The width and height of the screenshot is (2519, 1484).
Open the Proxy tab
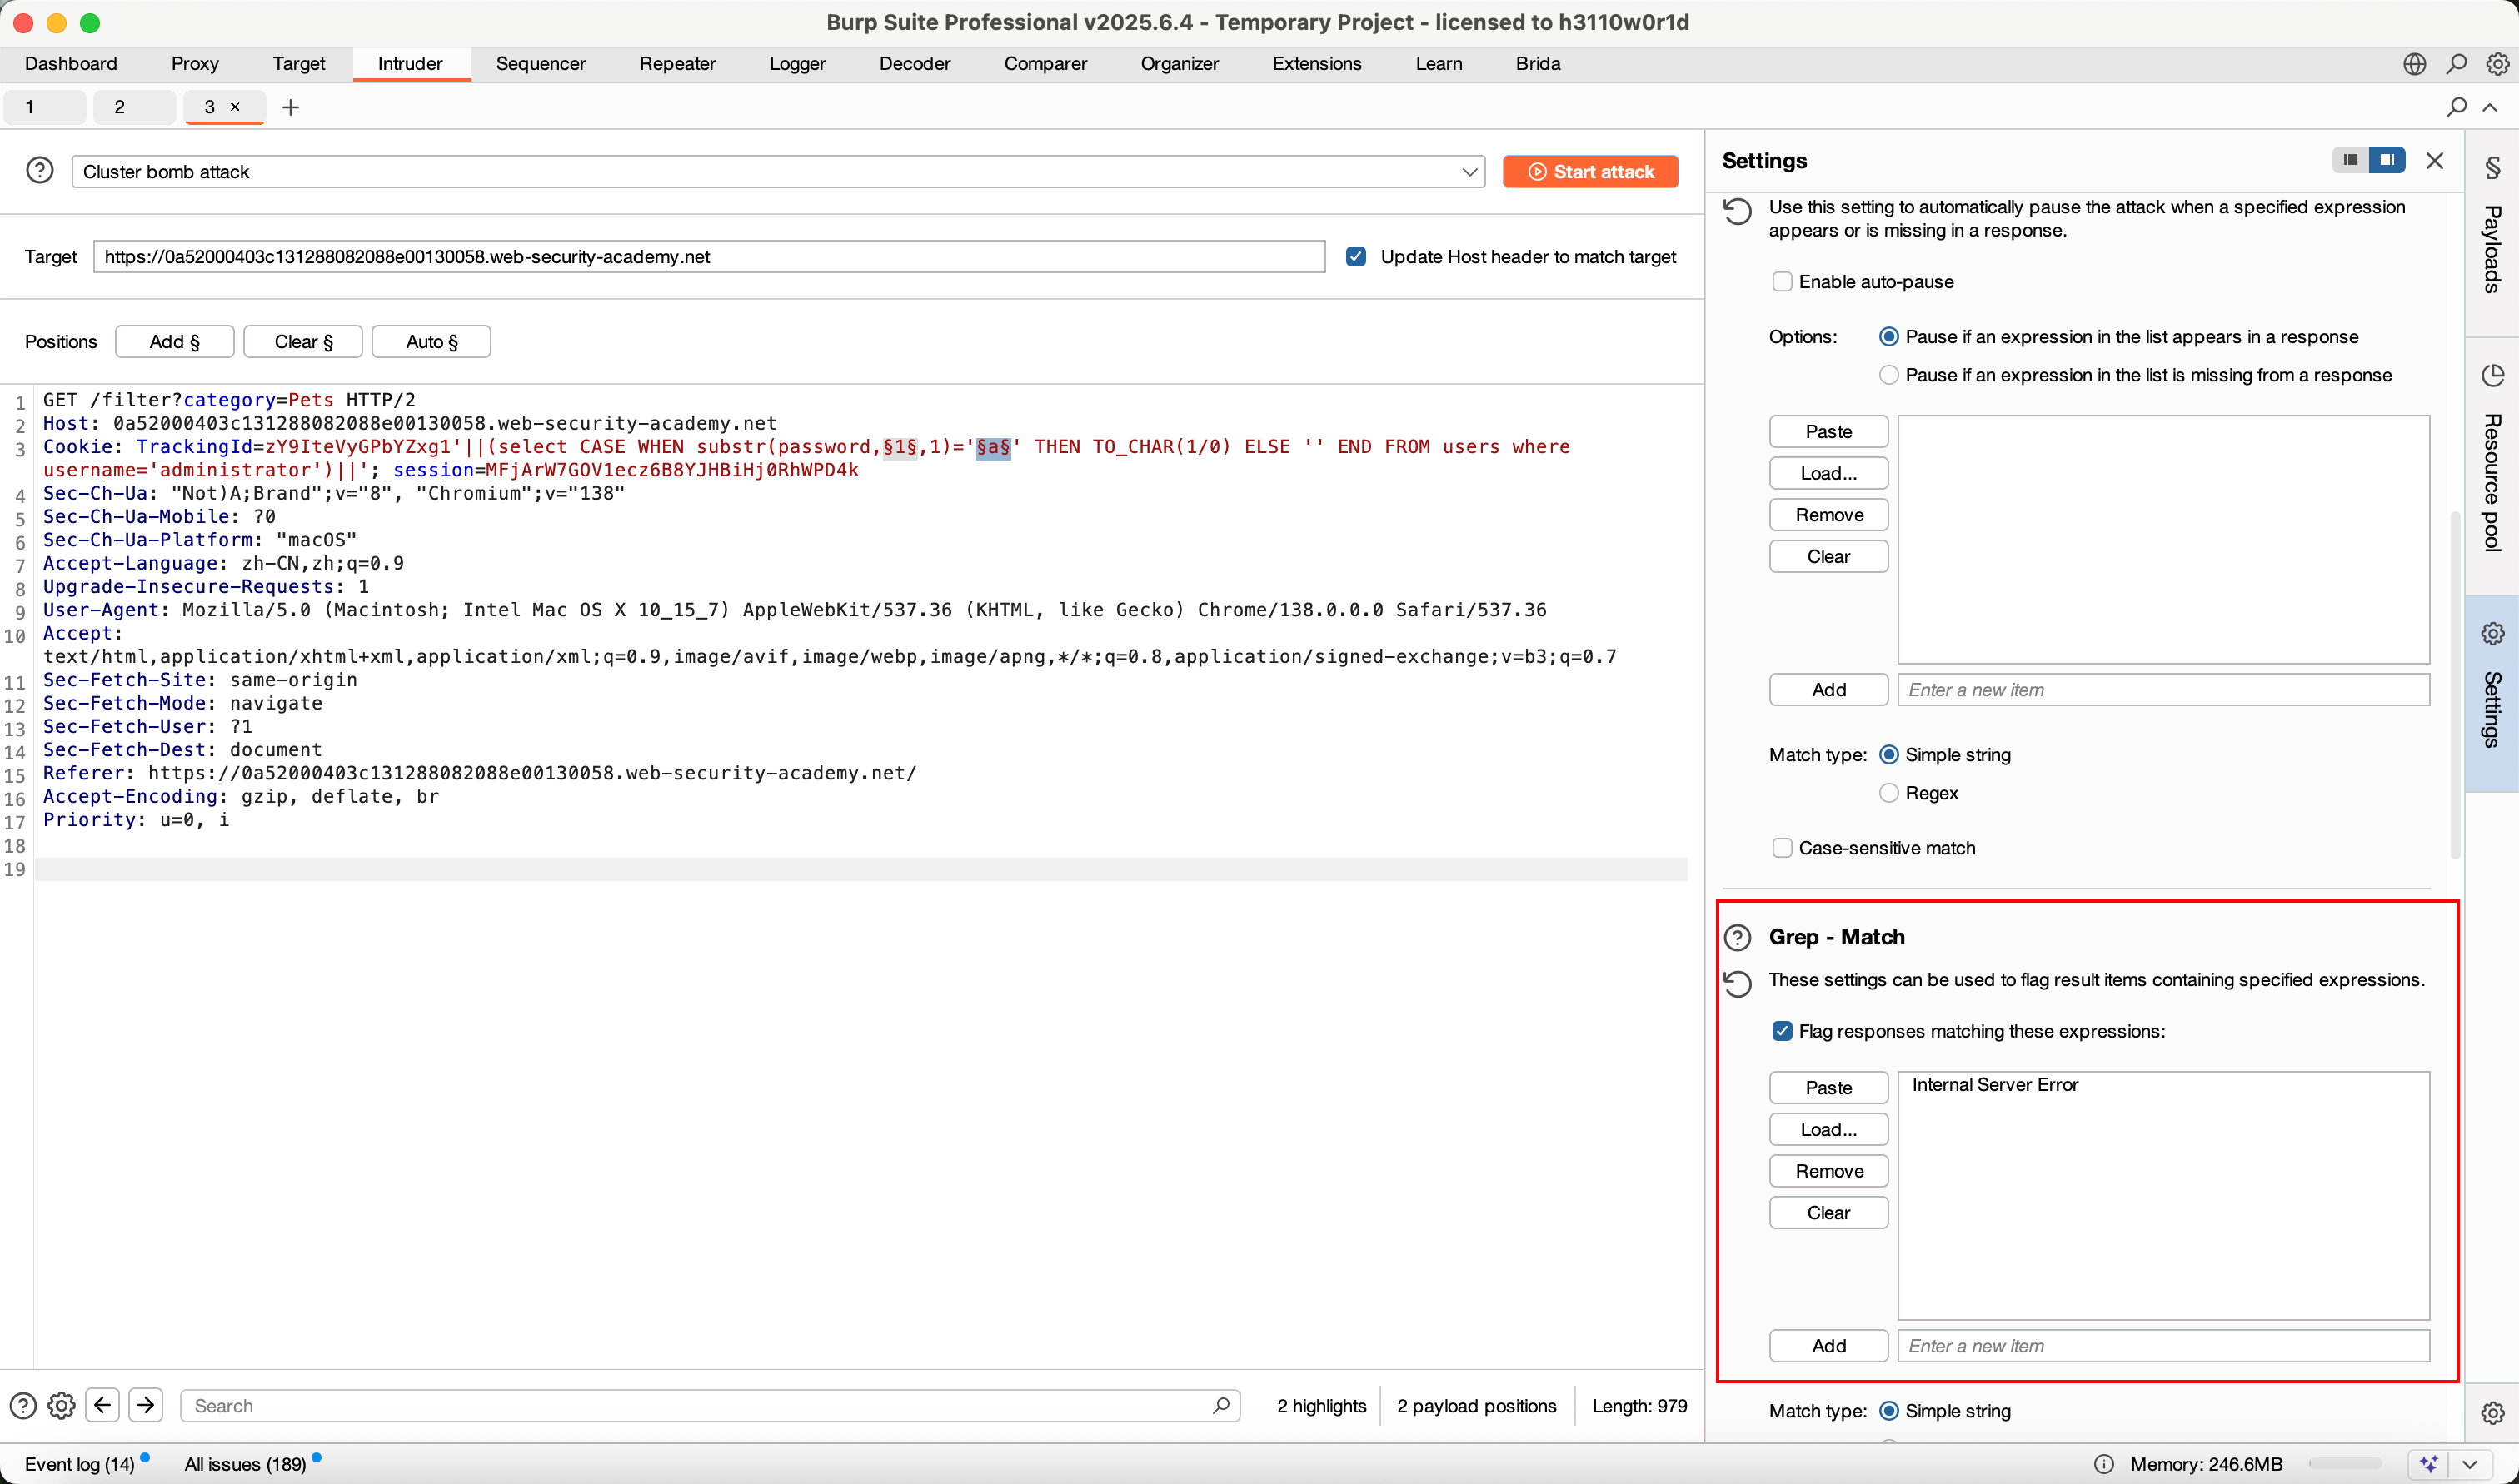(x=194, y=64)
